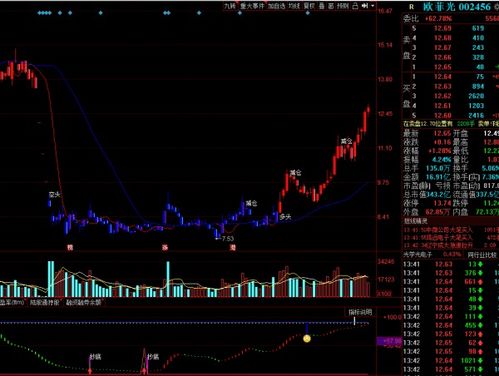Click the R badge next to stock name

pos(412,7)
